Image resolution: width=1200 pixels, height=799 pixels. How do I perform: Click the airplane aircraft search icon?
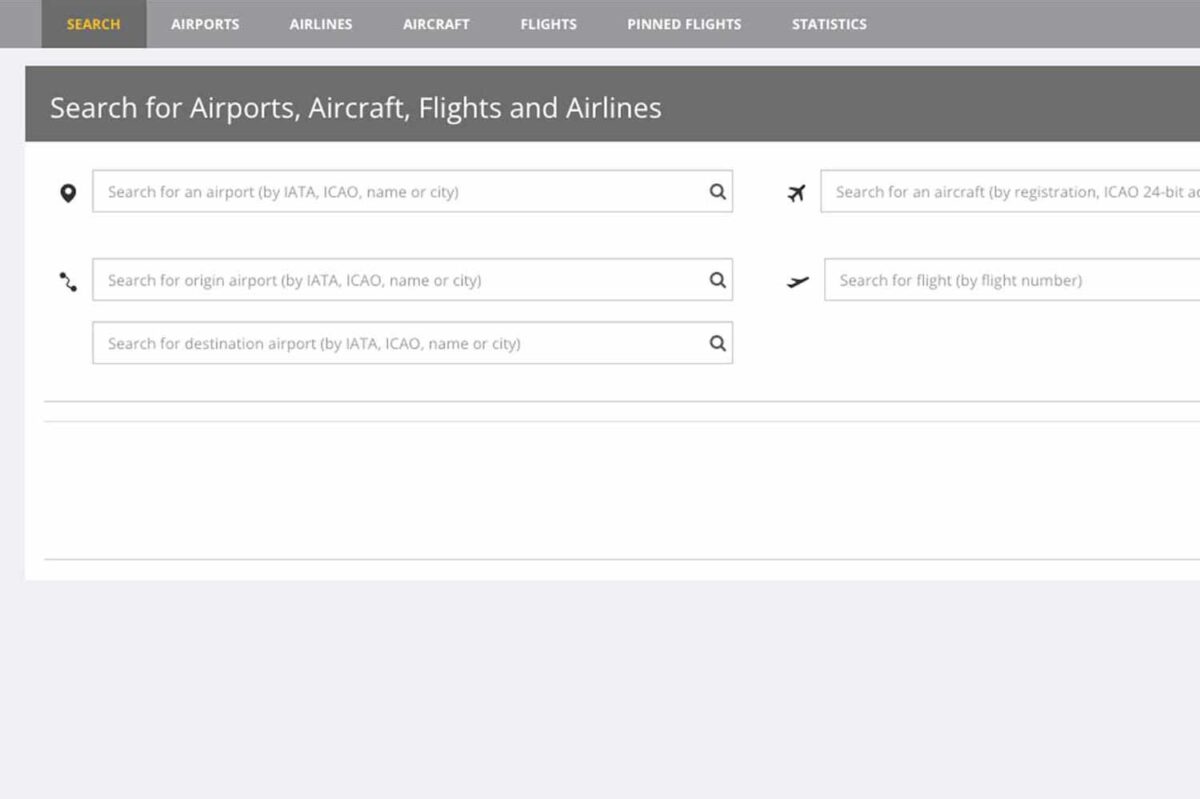[797, 193]
